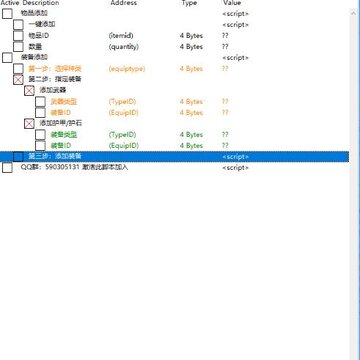360x360 pixels.
Task: Select the 物品添加 description
Action: [34, 13]
